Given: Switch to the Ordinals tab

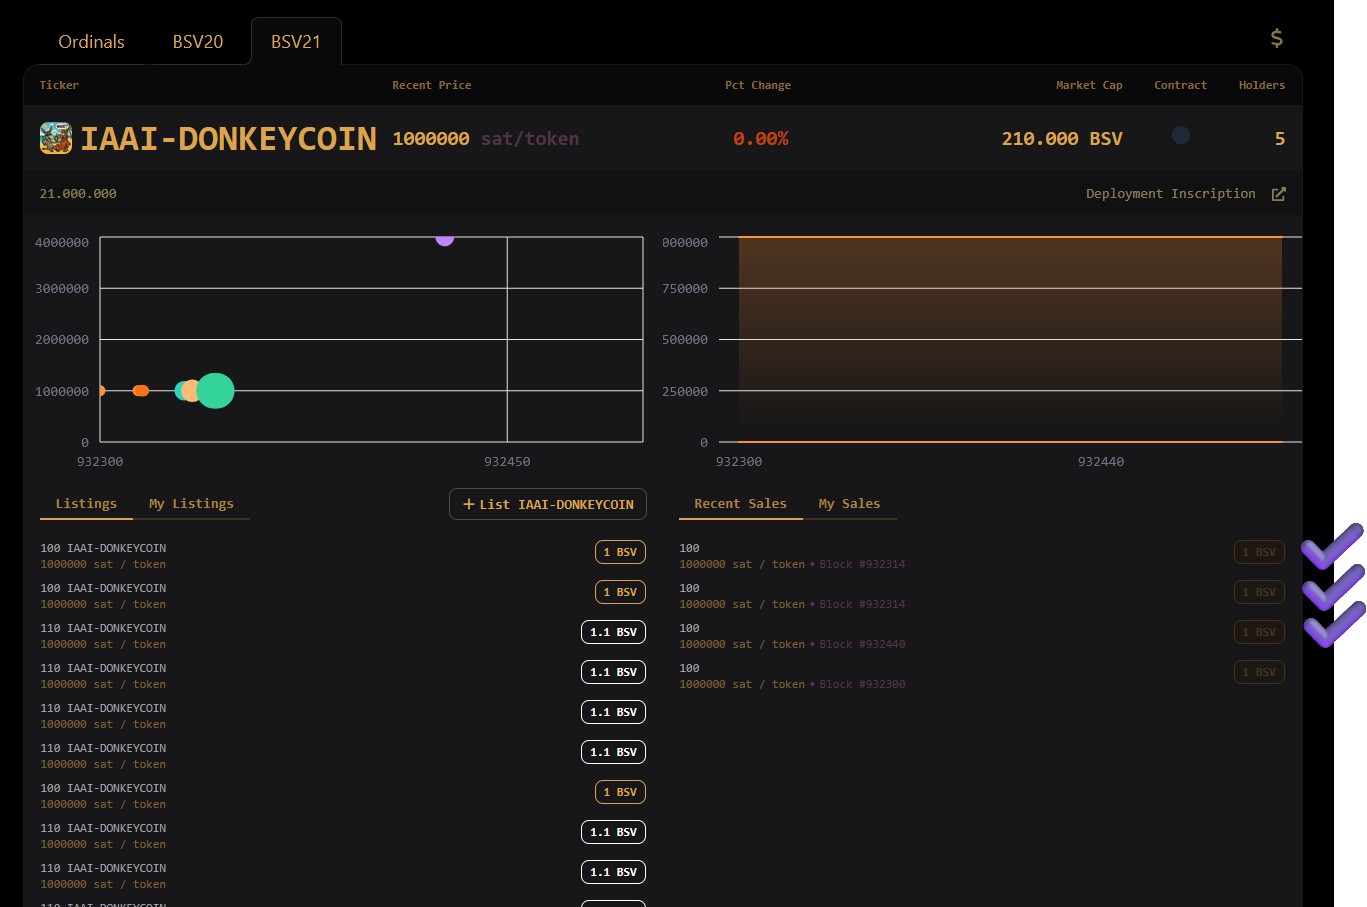Looking at the screenshot, I should click(x=91, y=42).
